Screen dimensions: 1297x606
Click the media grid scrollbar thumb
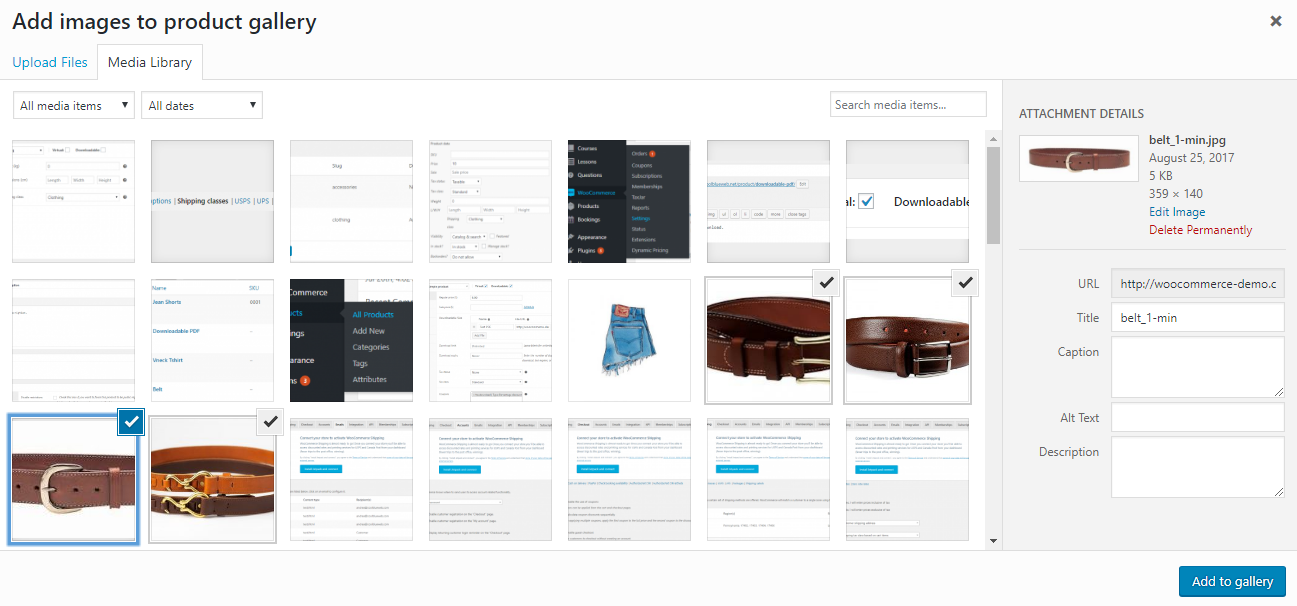coord(993,195)
